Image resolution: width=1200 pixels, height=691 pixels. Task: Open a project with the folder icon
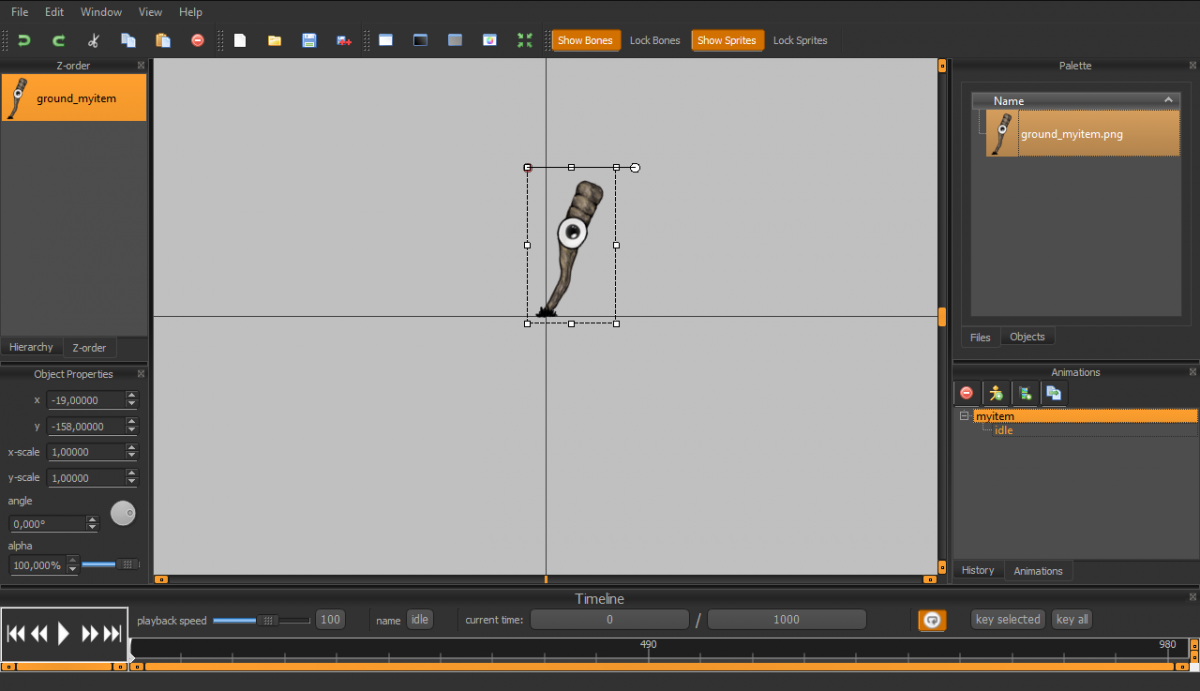click(x=274, y=41)
